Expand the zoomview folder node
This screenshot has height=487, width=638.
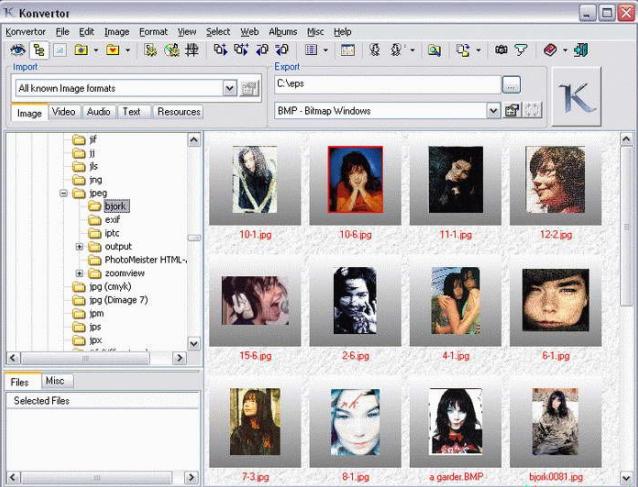(80, 273)
